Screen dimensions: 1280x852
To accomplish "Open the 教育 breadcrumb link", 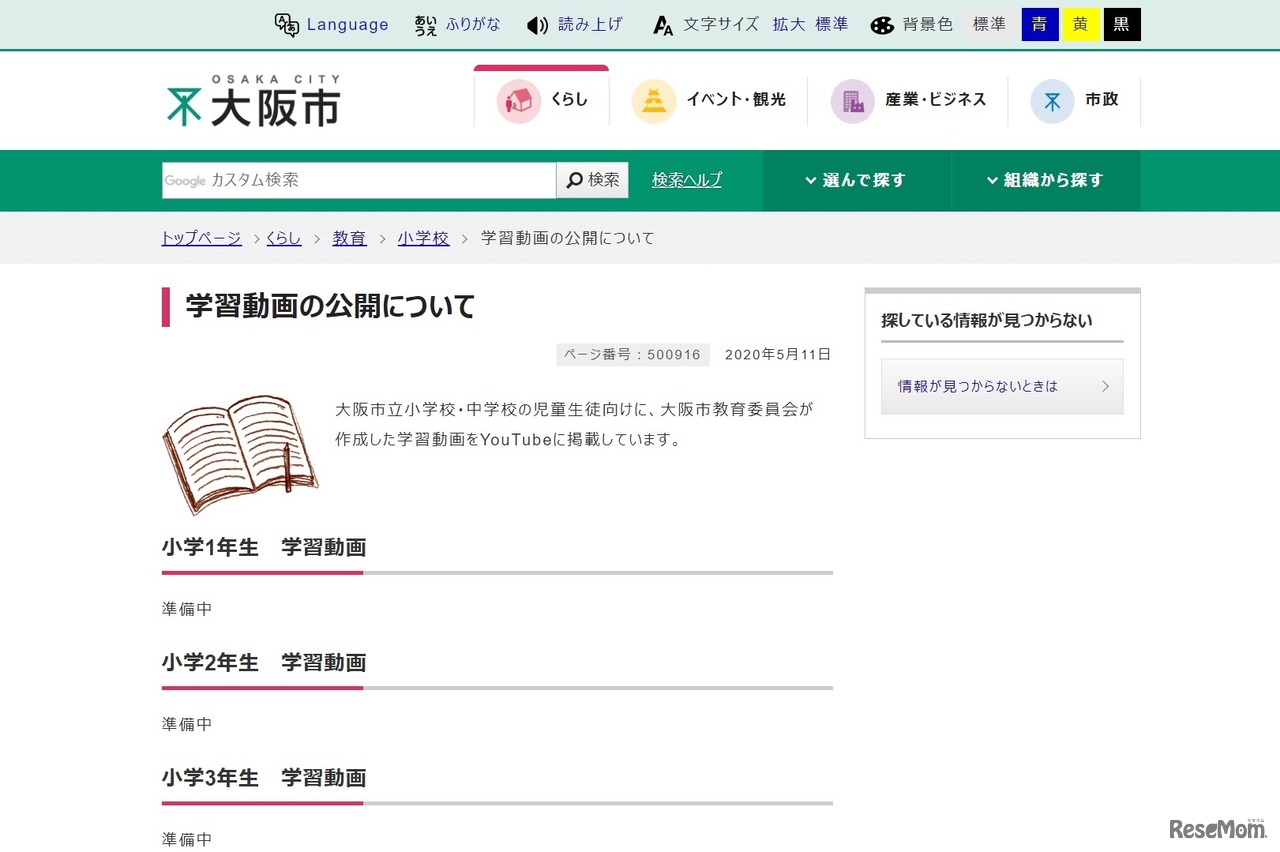I will pos(349,238).
